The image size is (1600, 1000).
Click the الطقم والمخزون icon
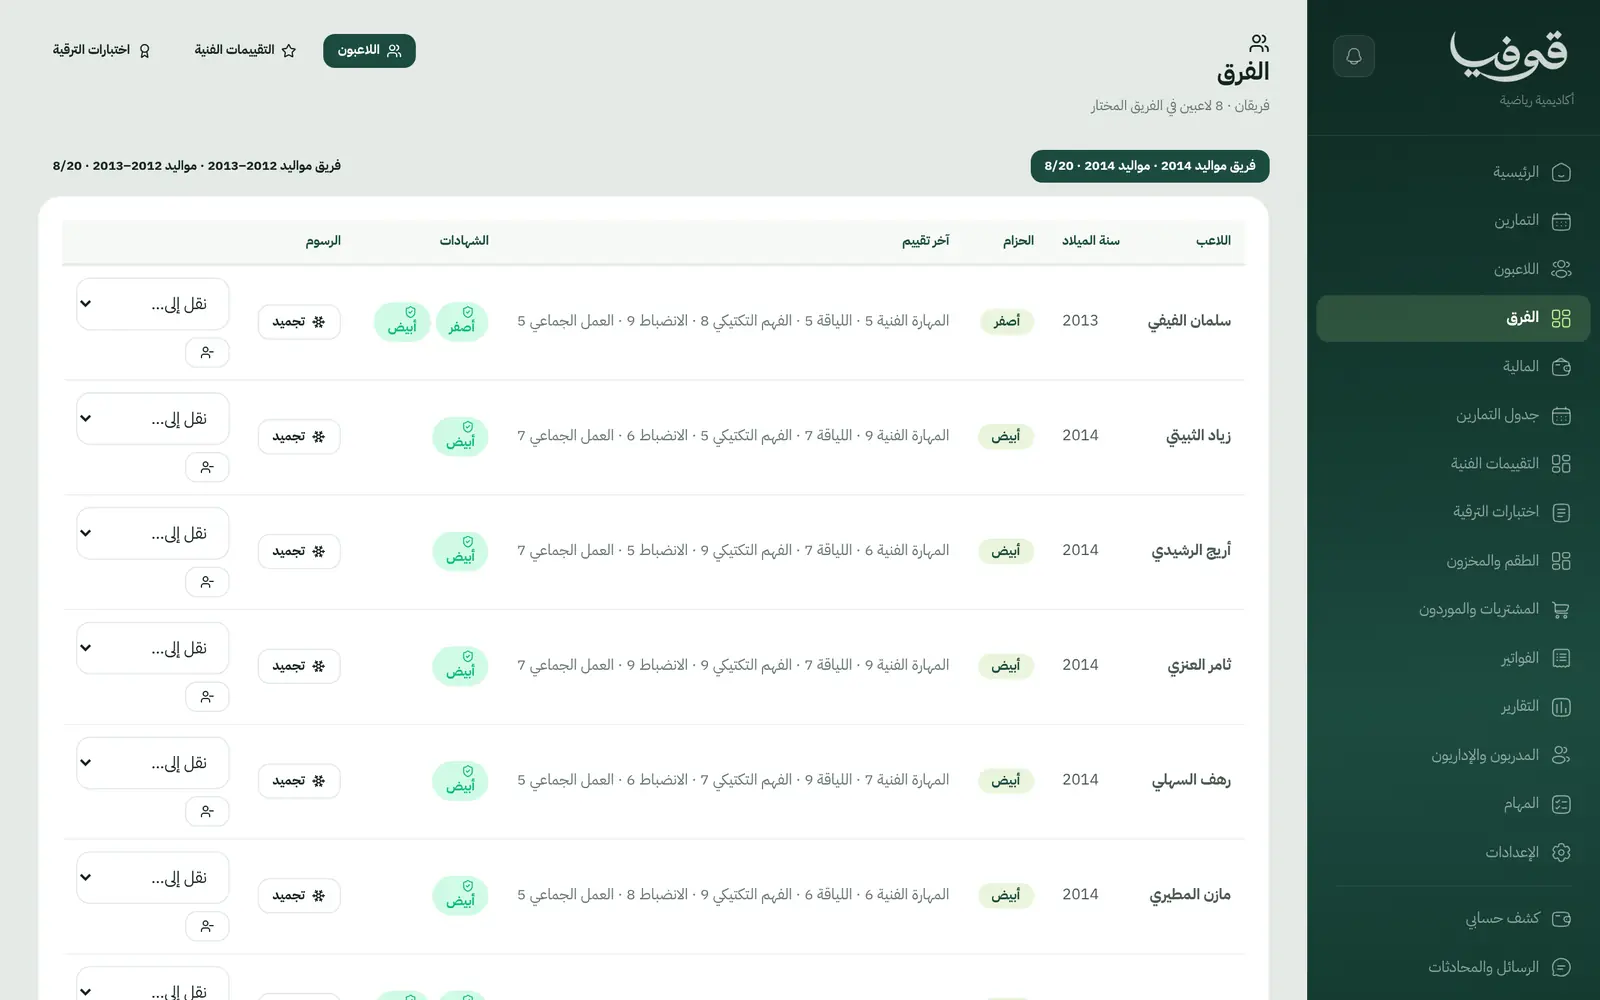(x=1561, y=561)
